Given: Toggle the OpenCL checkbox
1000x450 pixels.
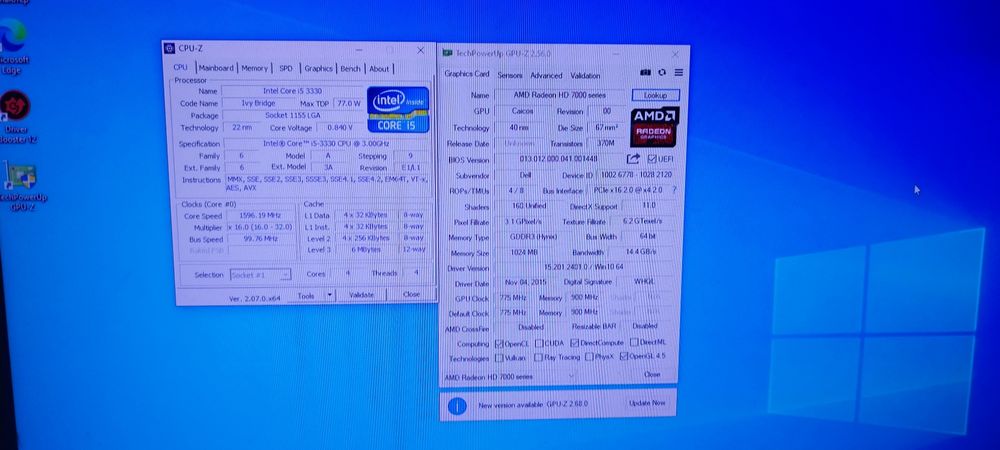Looking at the screenshot, I should point(499,343).
